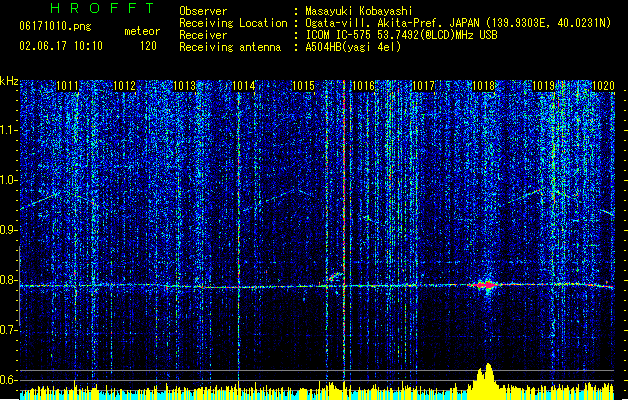Click time marker 1012
The width and height of the screenshot is (629, 400).
[125, 86]
